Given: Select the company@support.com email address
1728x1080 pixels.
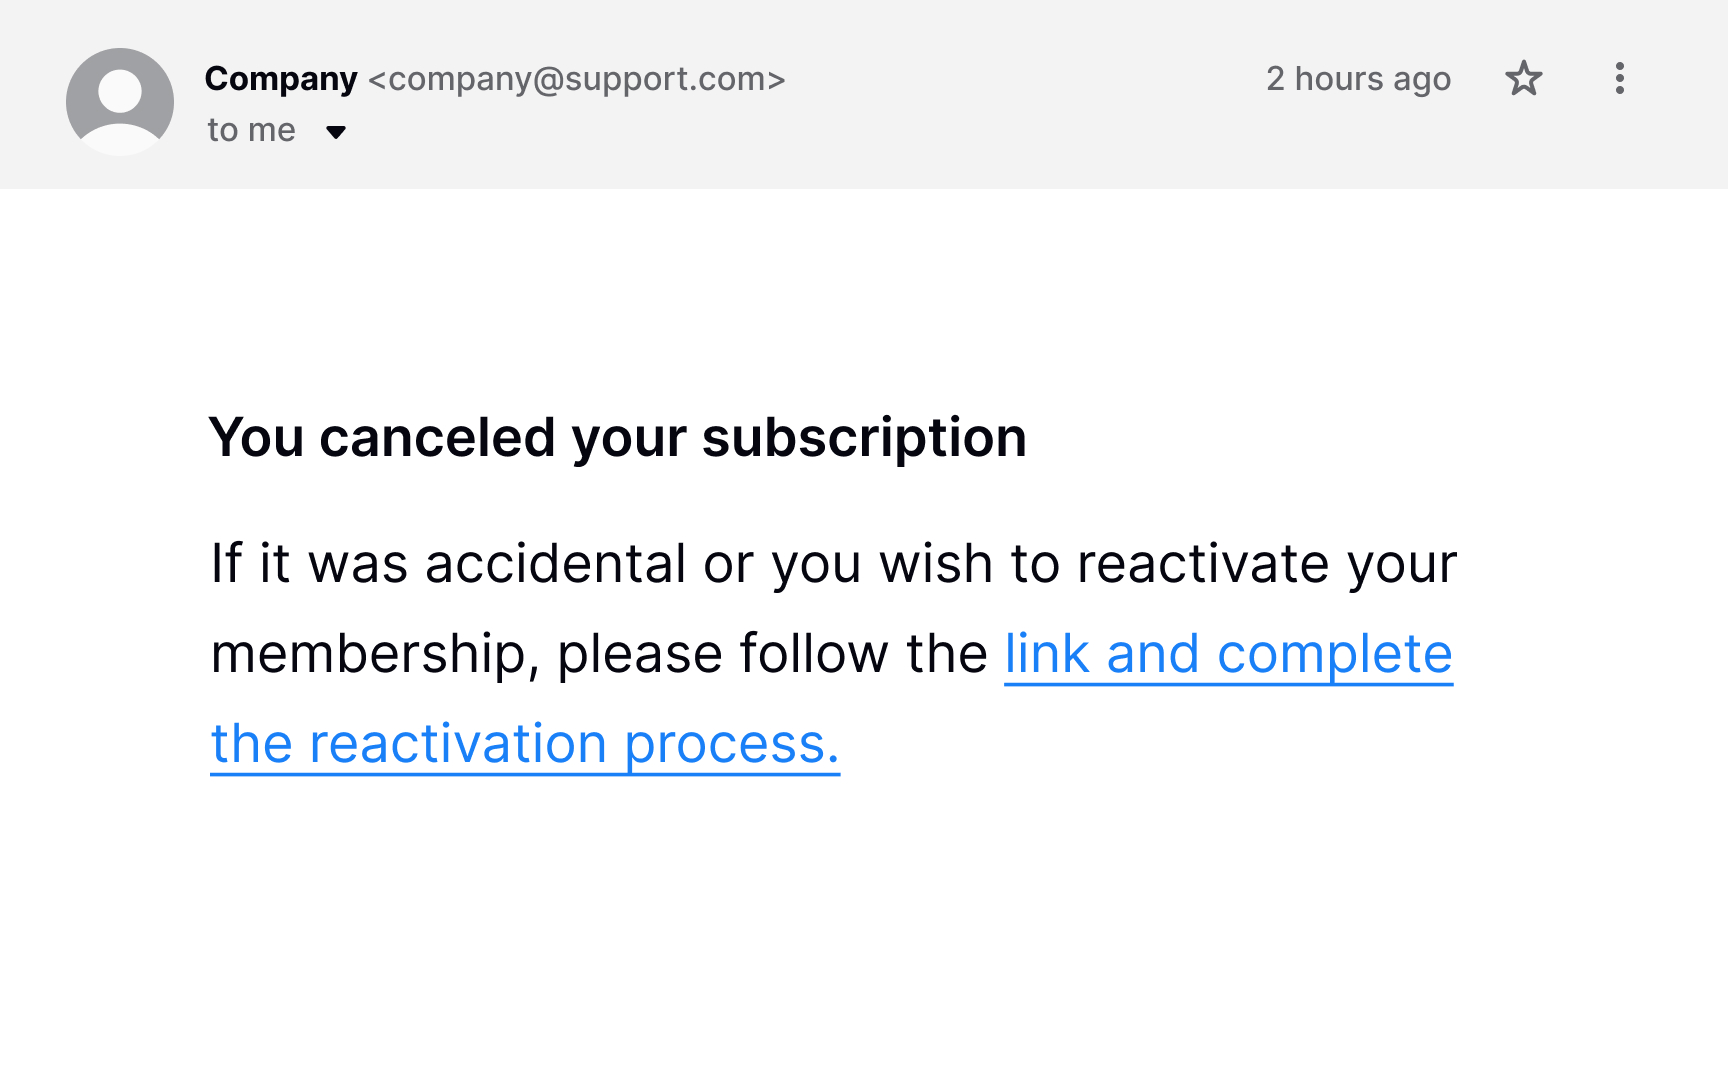Looking at the screenshot, I should [577, 79].
